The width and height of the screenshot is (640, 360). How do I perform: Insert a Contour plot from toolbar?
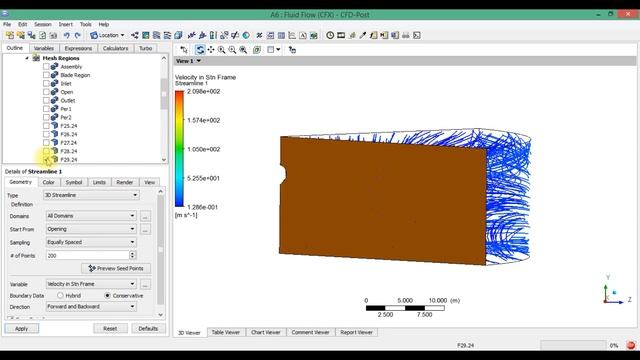pyautogui.click(x=145, y=36)
